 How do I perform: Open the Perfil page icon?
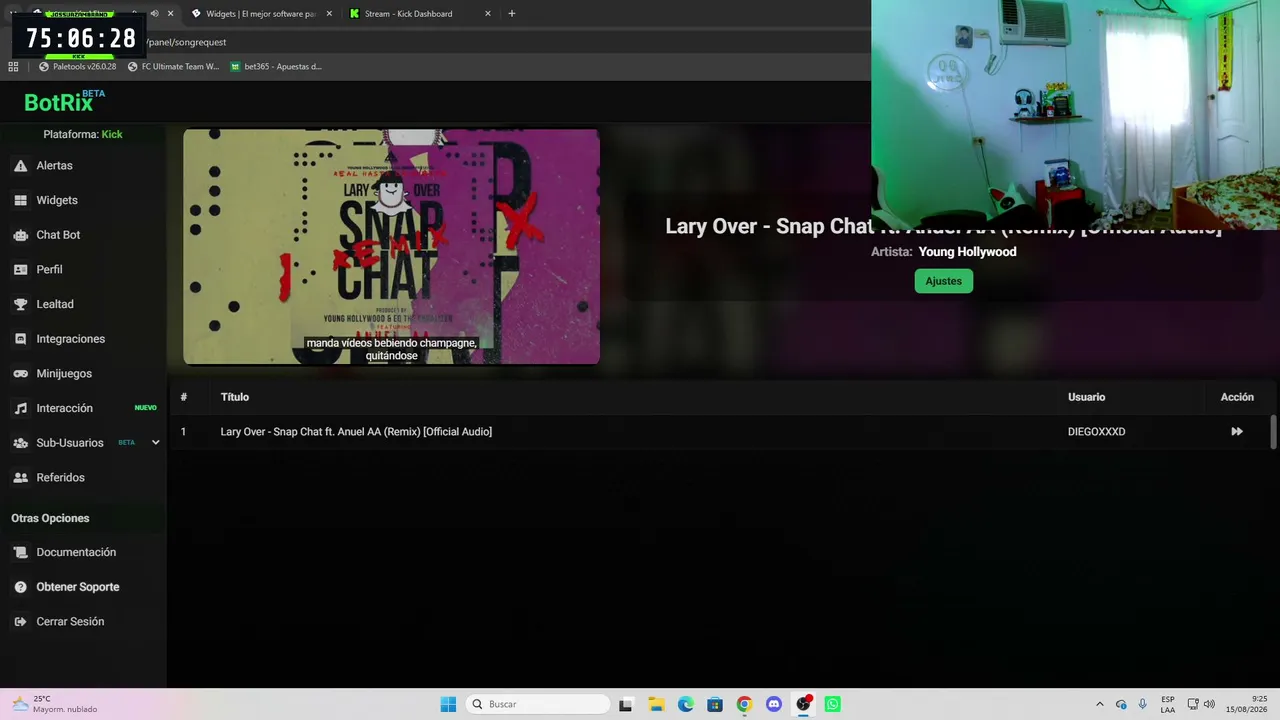(x=20, y=270)
